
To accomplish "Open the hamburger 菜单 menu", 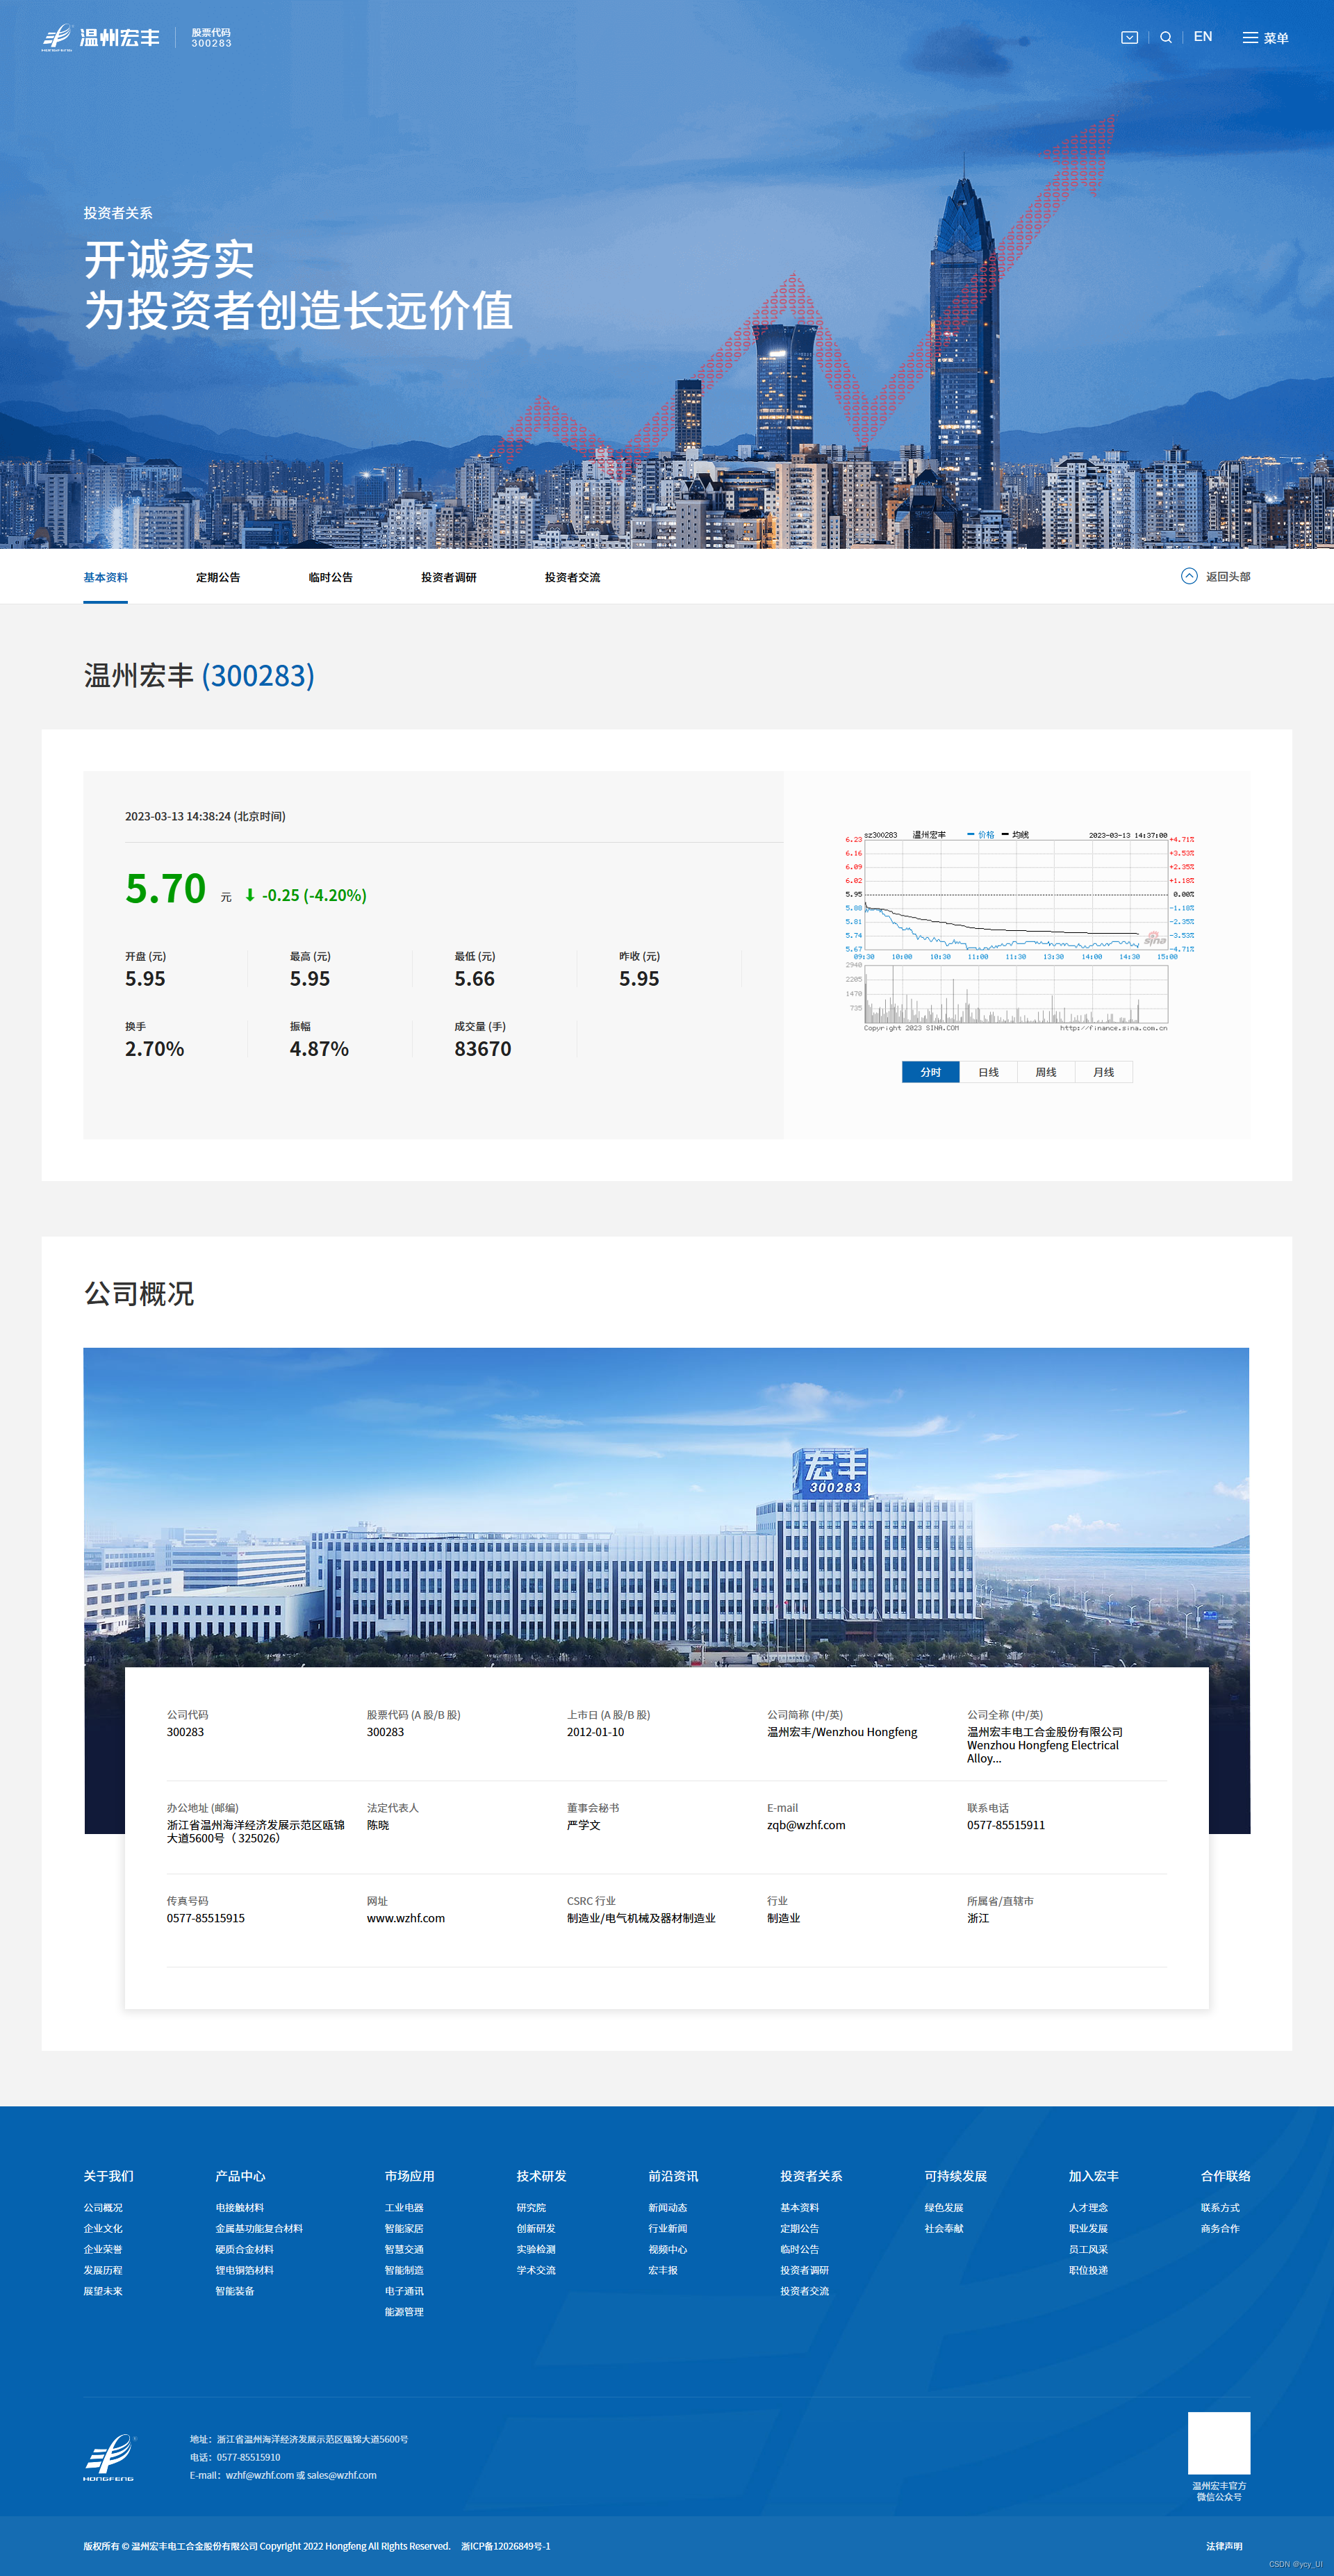I will point(1265,38).
